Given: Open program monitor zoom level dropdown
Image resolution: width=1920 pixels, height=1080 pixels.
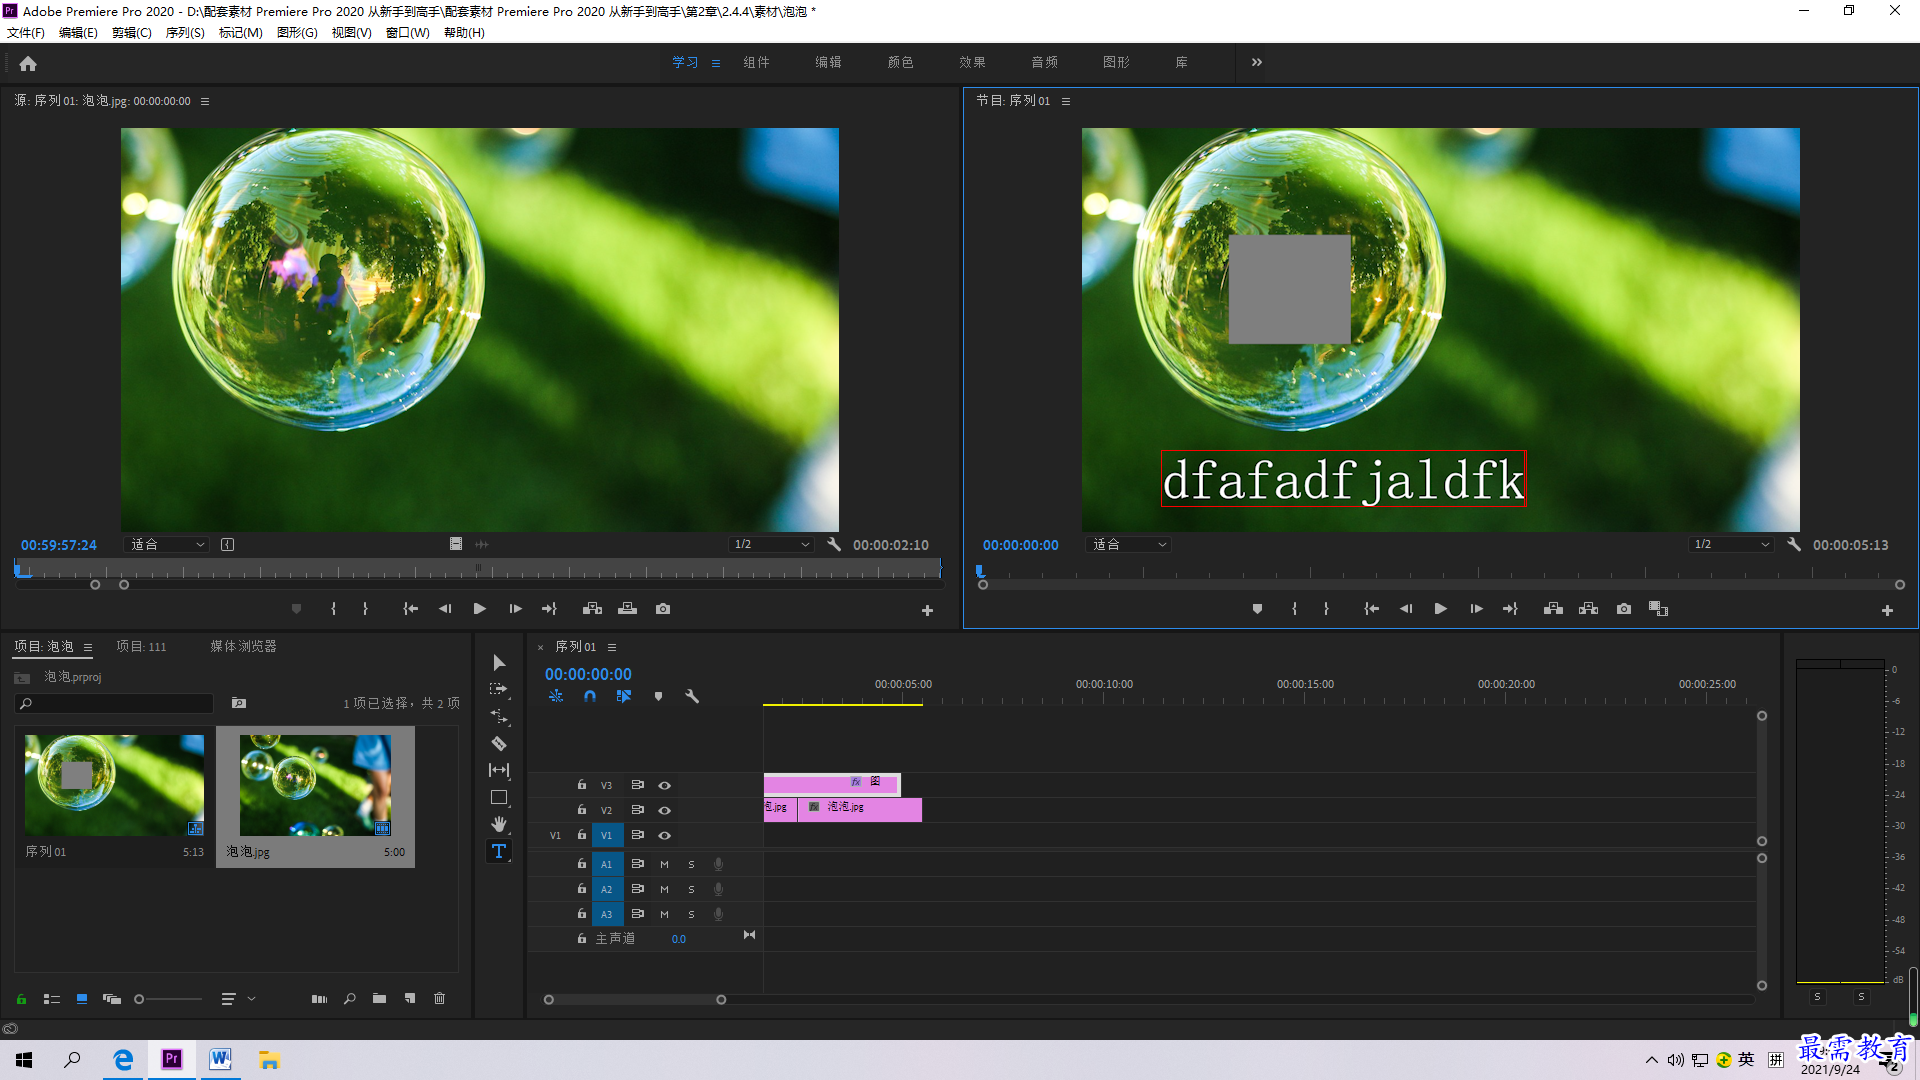Looking at the screenshot, I should coord(1128,545).
